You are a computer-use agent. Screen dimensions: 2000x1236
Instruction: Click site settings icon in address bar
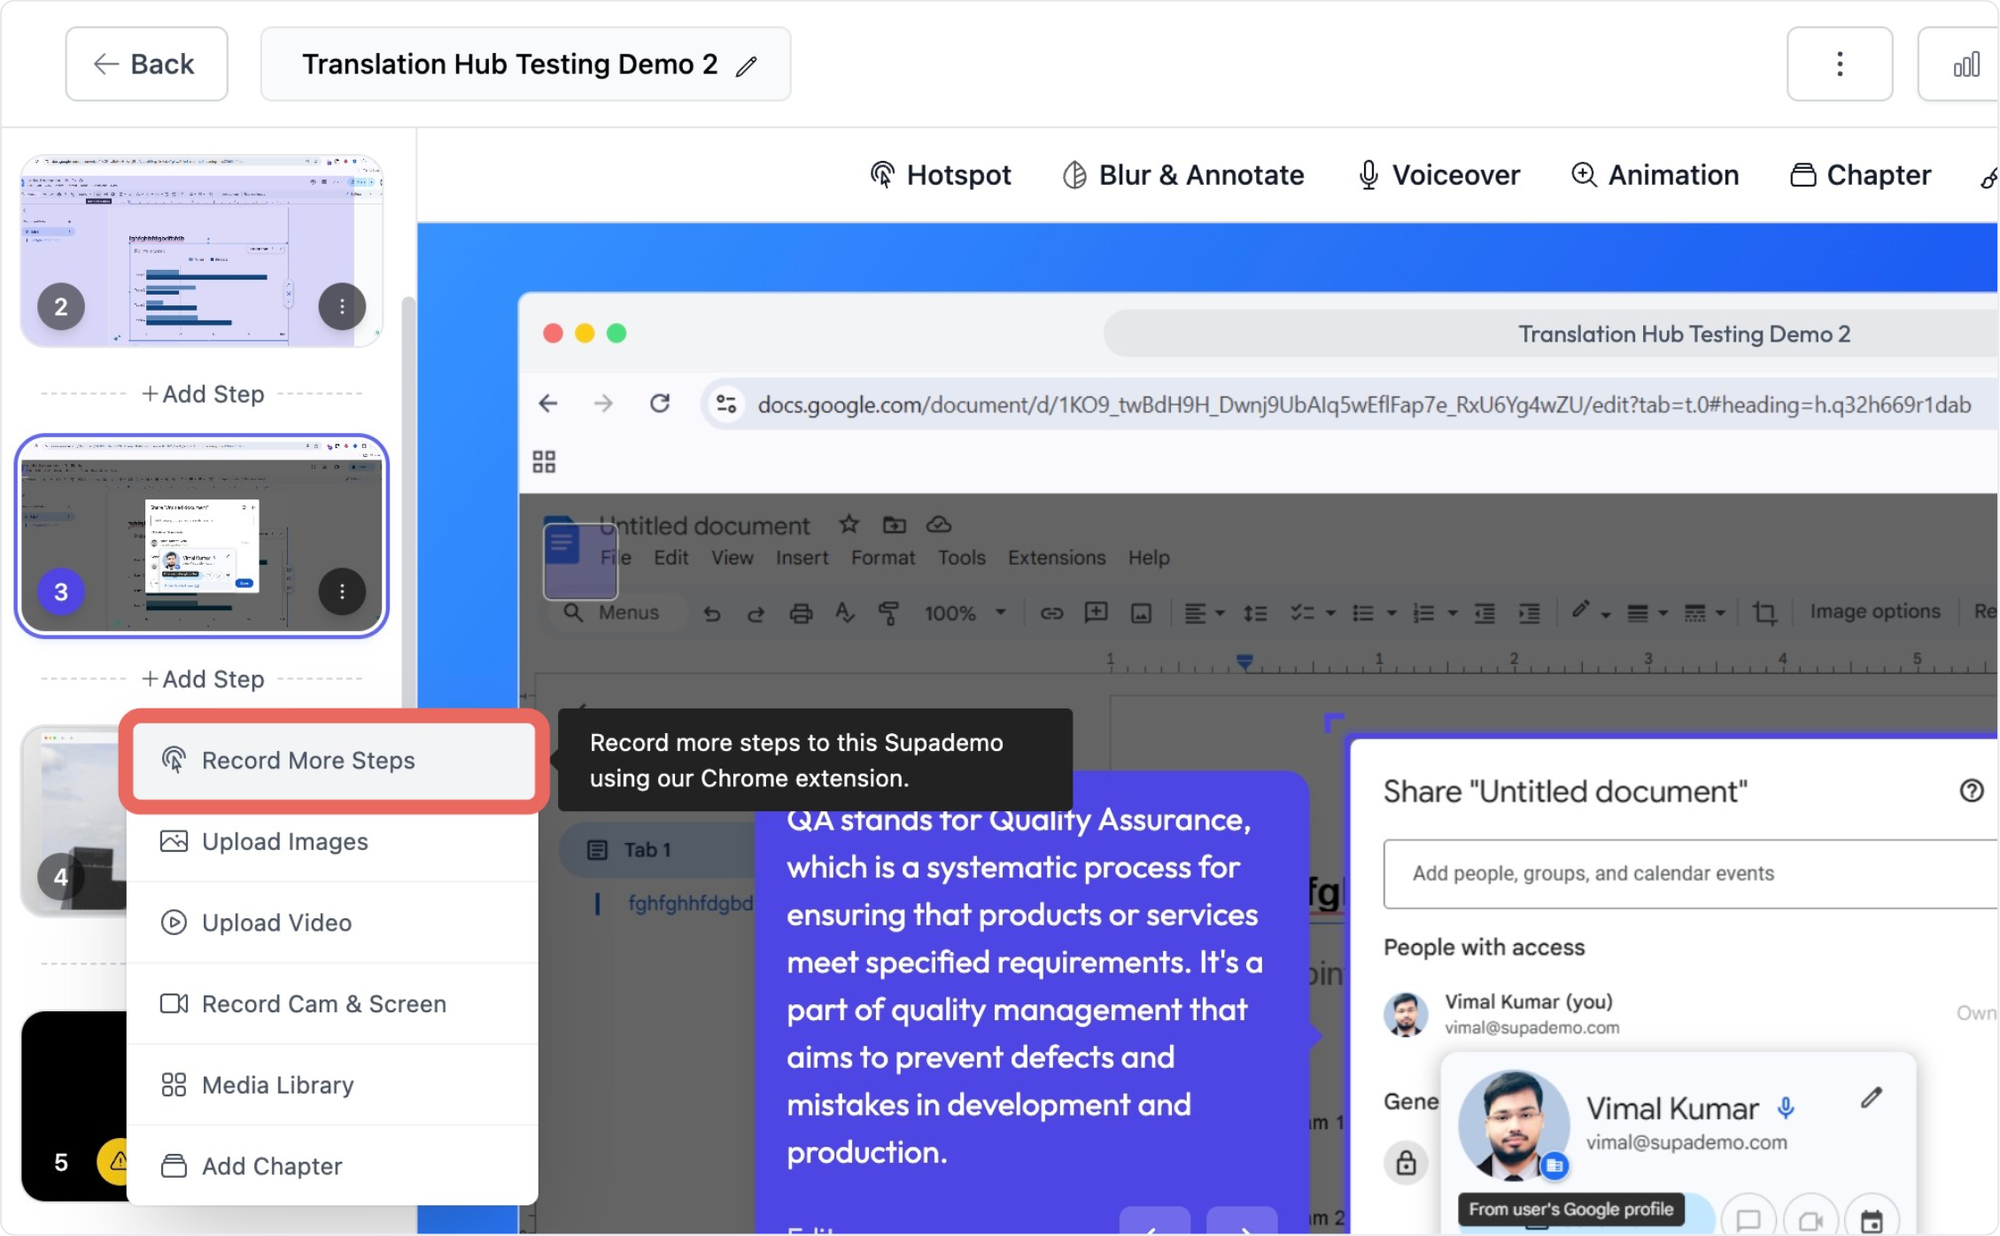tap(726, 404)
